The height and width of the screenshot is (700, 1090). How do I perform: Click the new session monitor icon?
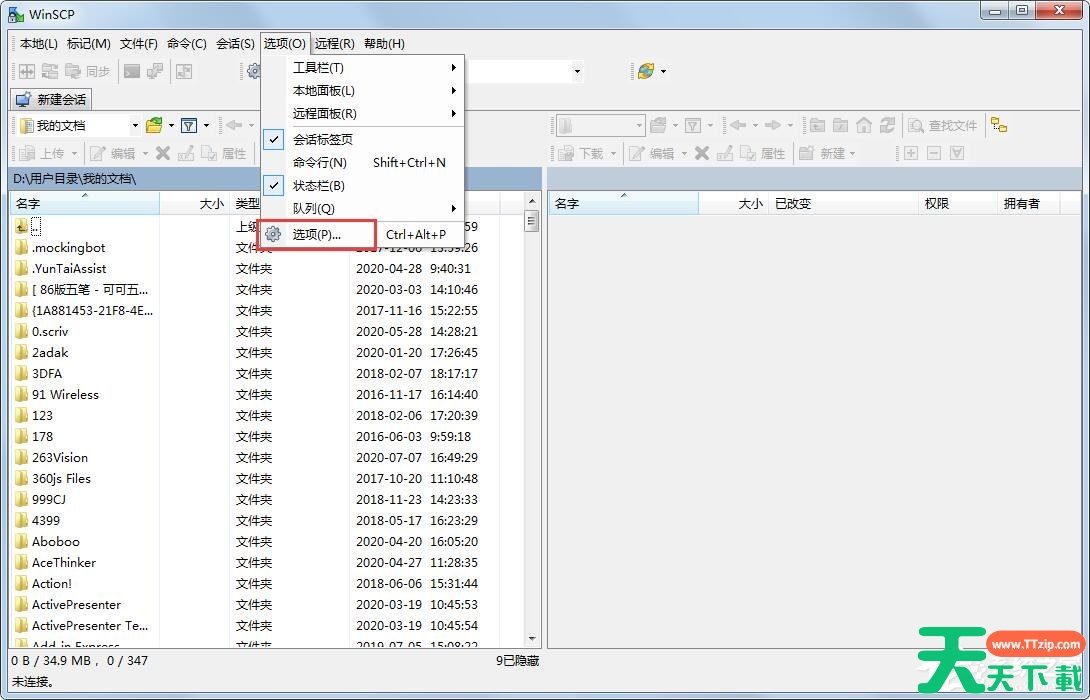[23, 99]
